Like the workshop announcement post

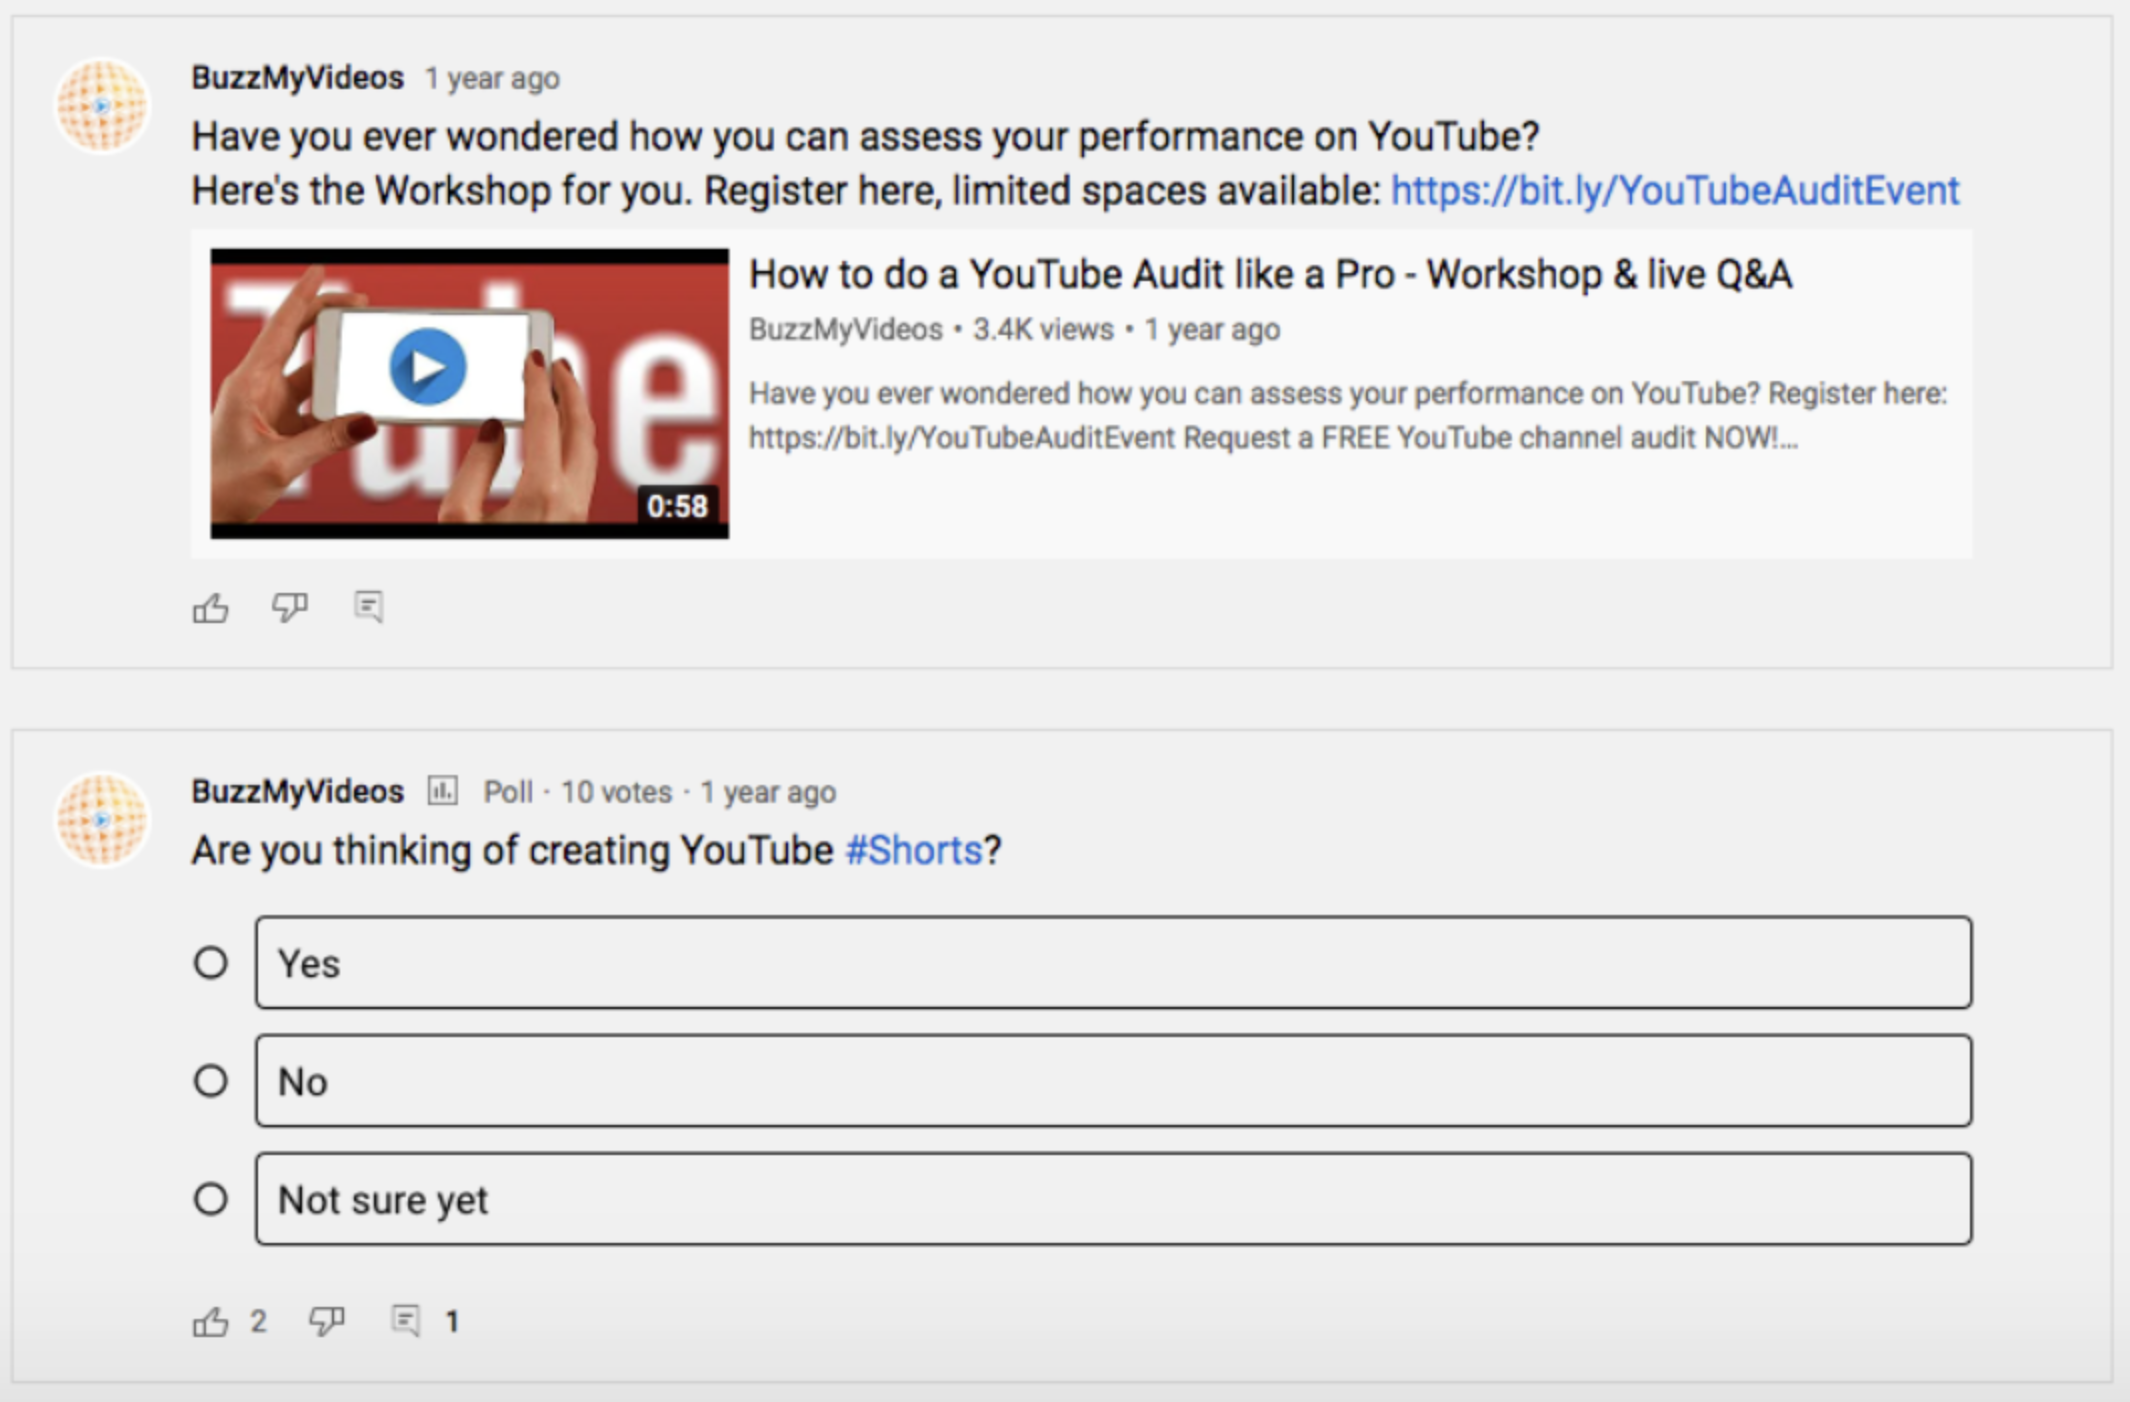[x=212, y=606]
